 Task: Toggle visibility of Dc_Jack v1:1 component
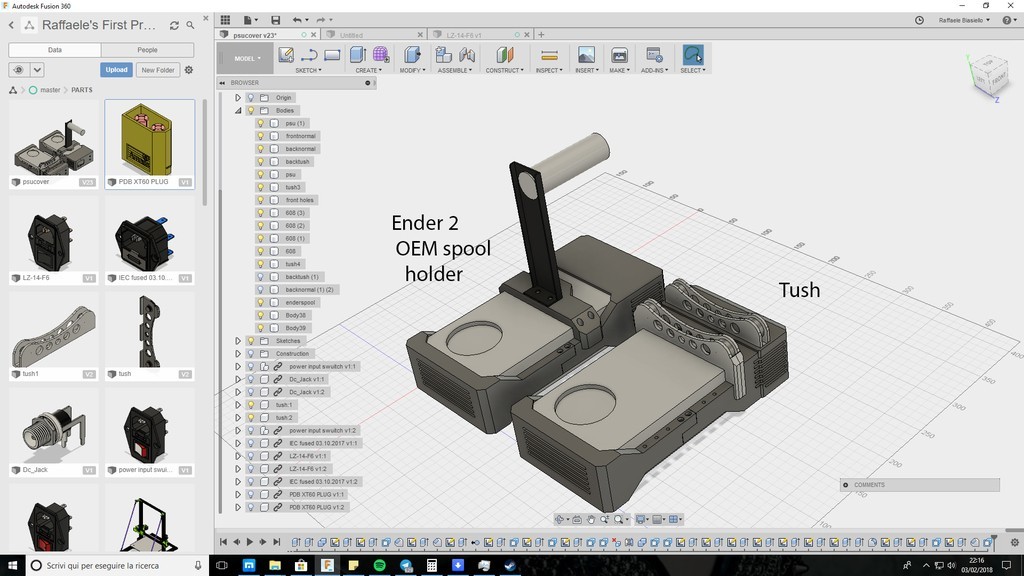250,379
